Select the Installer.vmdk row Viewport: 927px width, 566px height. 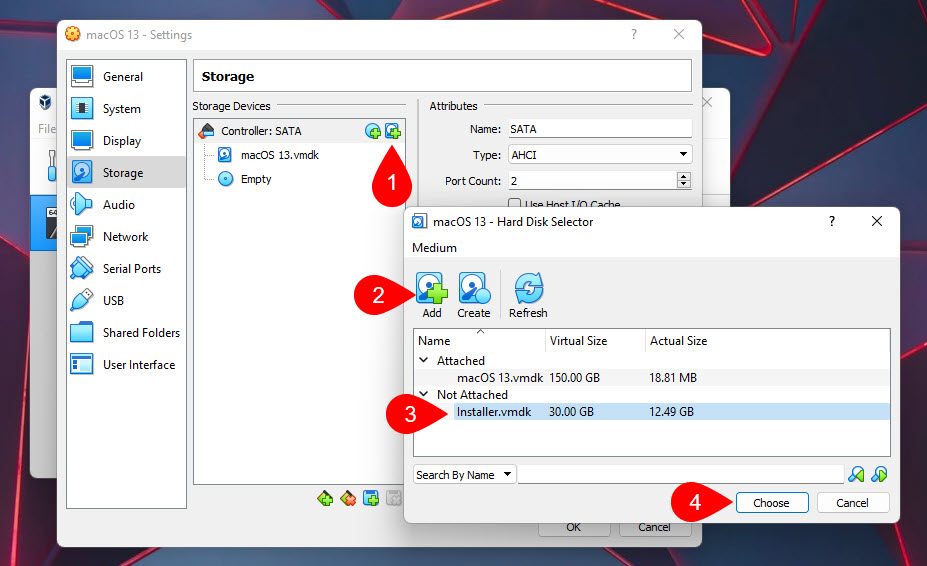pyautogui.click(x=652, y=412)
